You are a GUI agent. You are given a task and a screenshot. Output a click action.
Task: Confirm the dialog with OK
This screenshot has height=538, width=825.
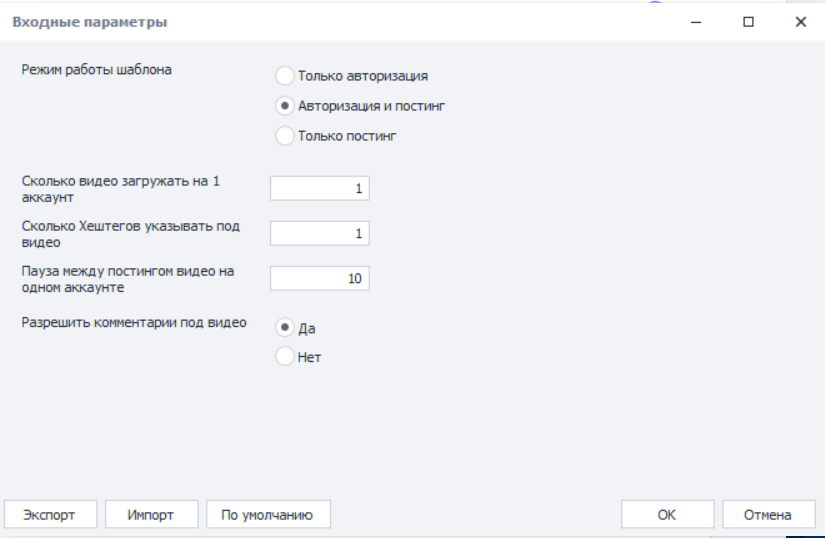point(667,514)
